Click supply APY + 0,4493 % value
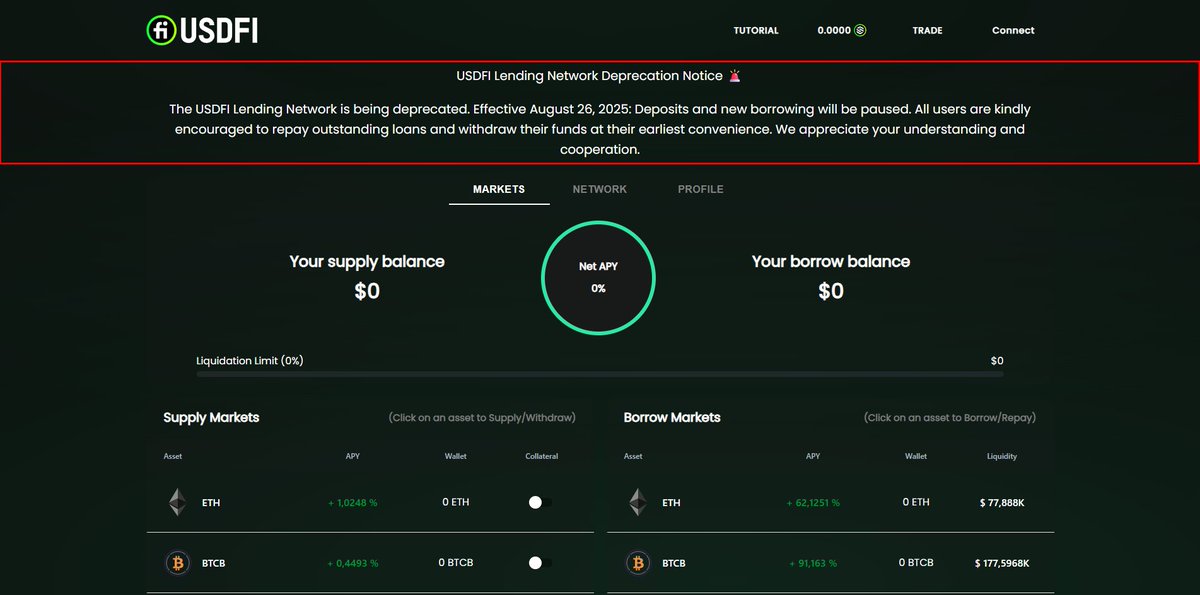1200x595 pixels. point(353,563)
